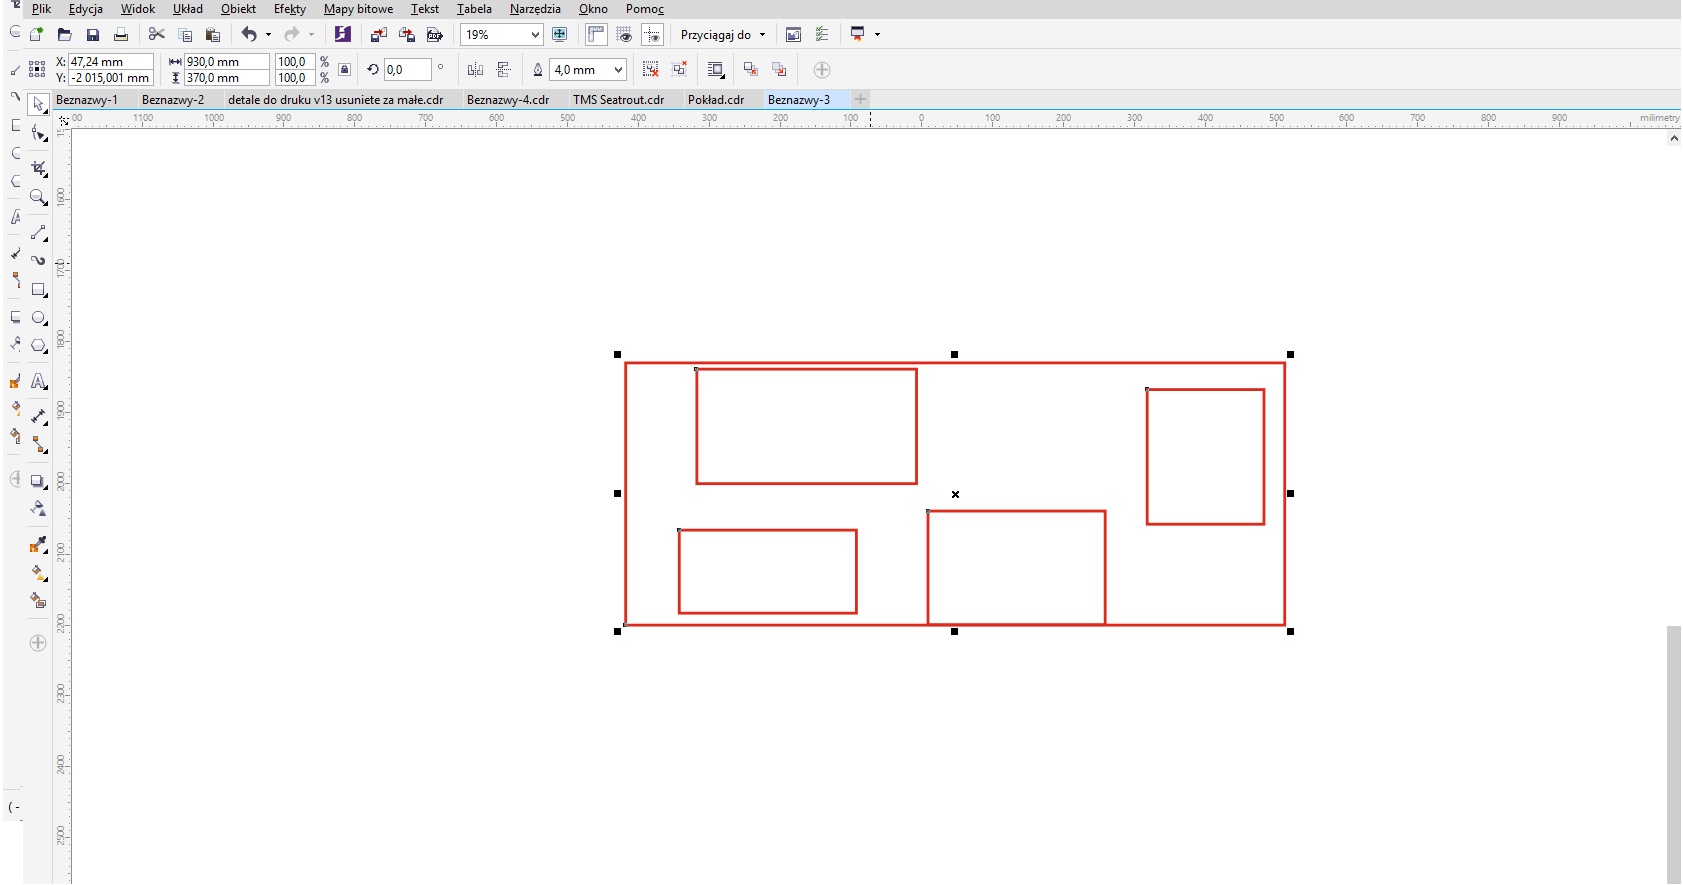Toggle show rulers button
Viewport: 1683px width, 885px height.
596,35
